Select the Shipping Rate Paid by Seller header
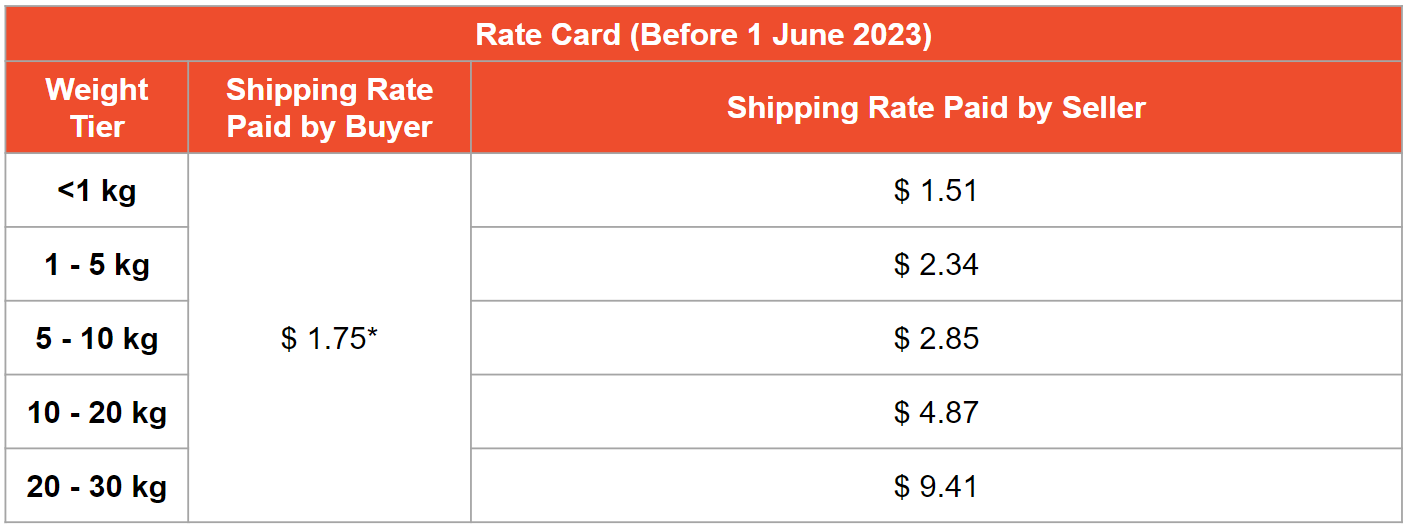This screenshot has width=1408, height=527. click(x=936, y=108)
